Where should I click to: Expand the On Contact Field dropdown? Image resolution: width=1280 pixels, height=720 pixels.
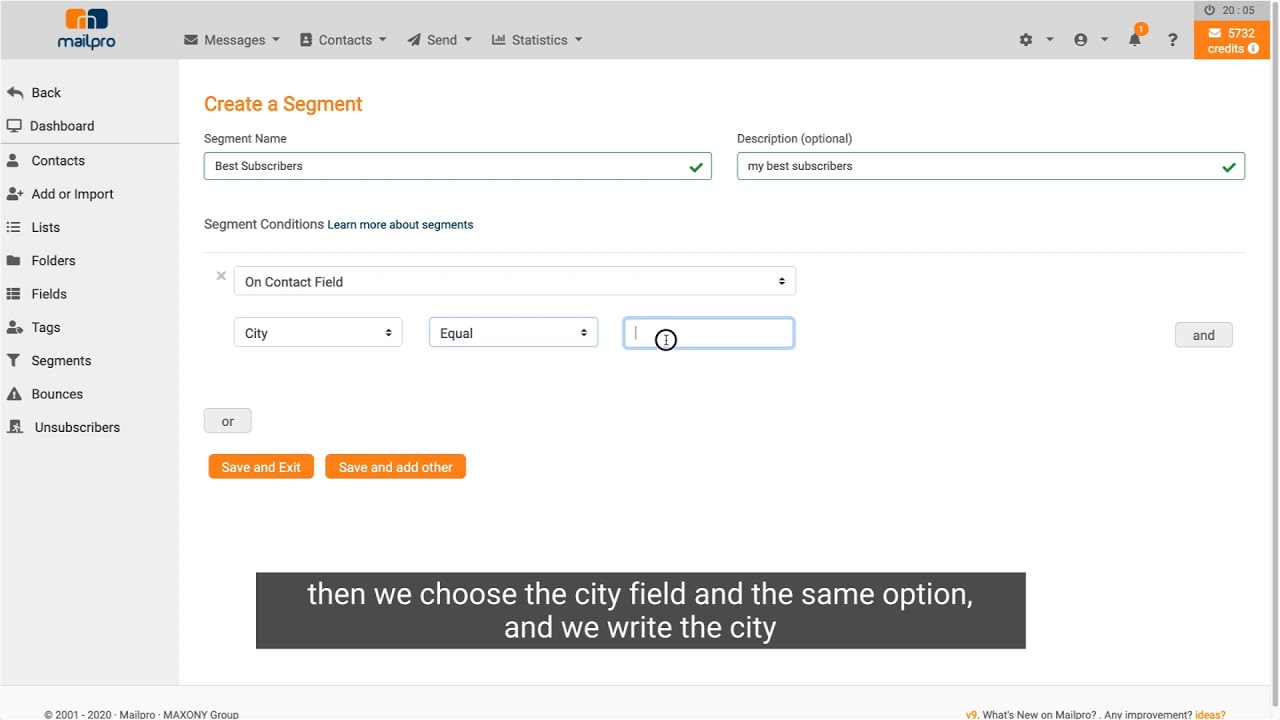click(x=514, y=282)
